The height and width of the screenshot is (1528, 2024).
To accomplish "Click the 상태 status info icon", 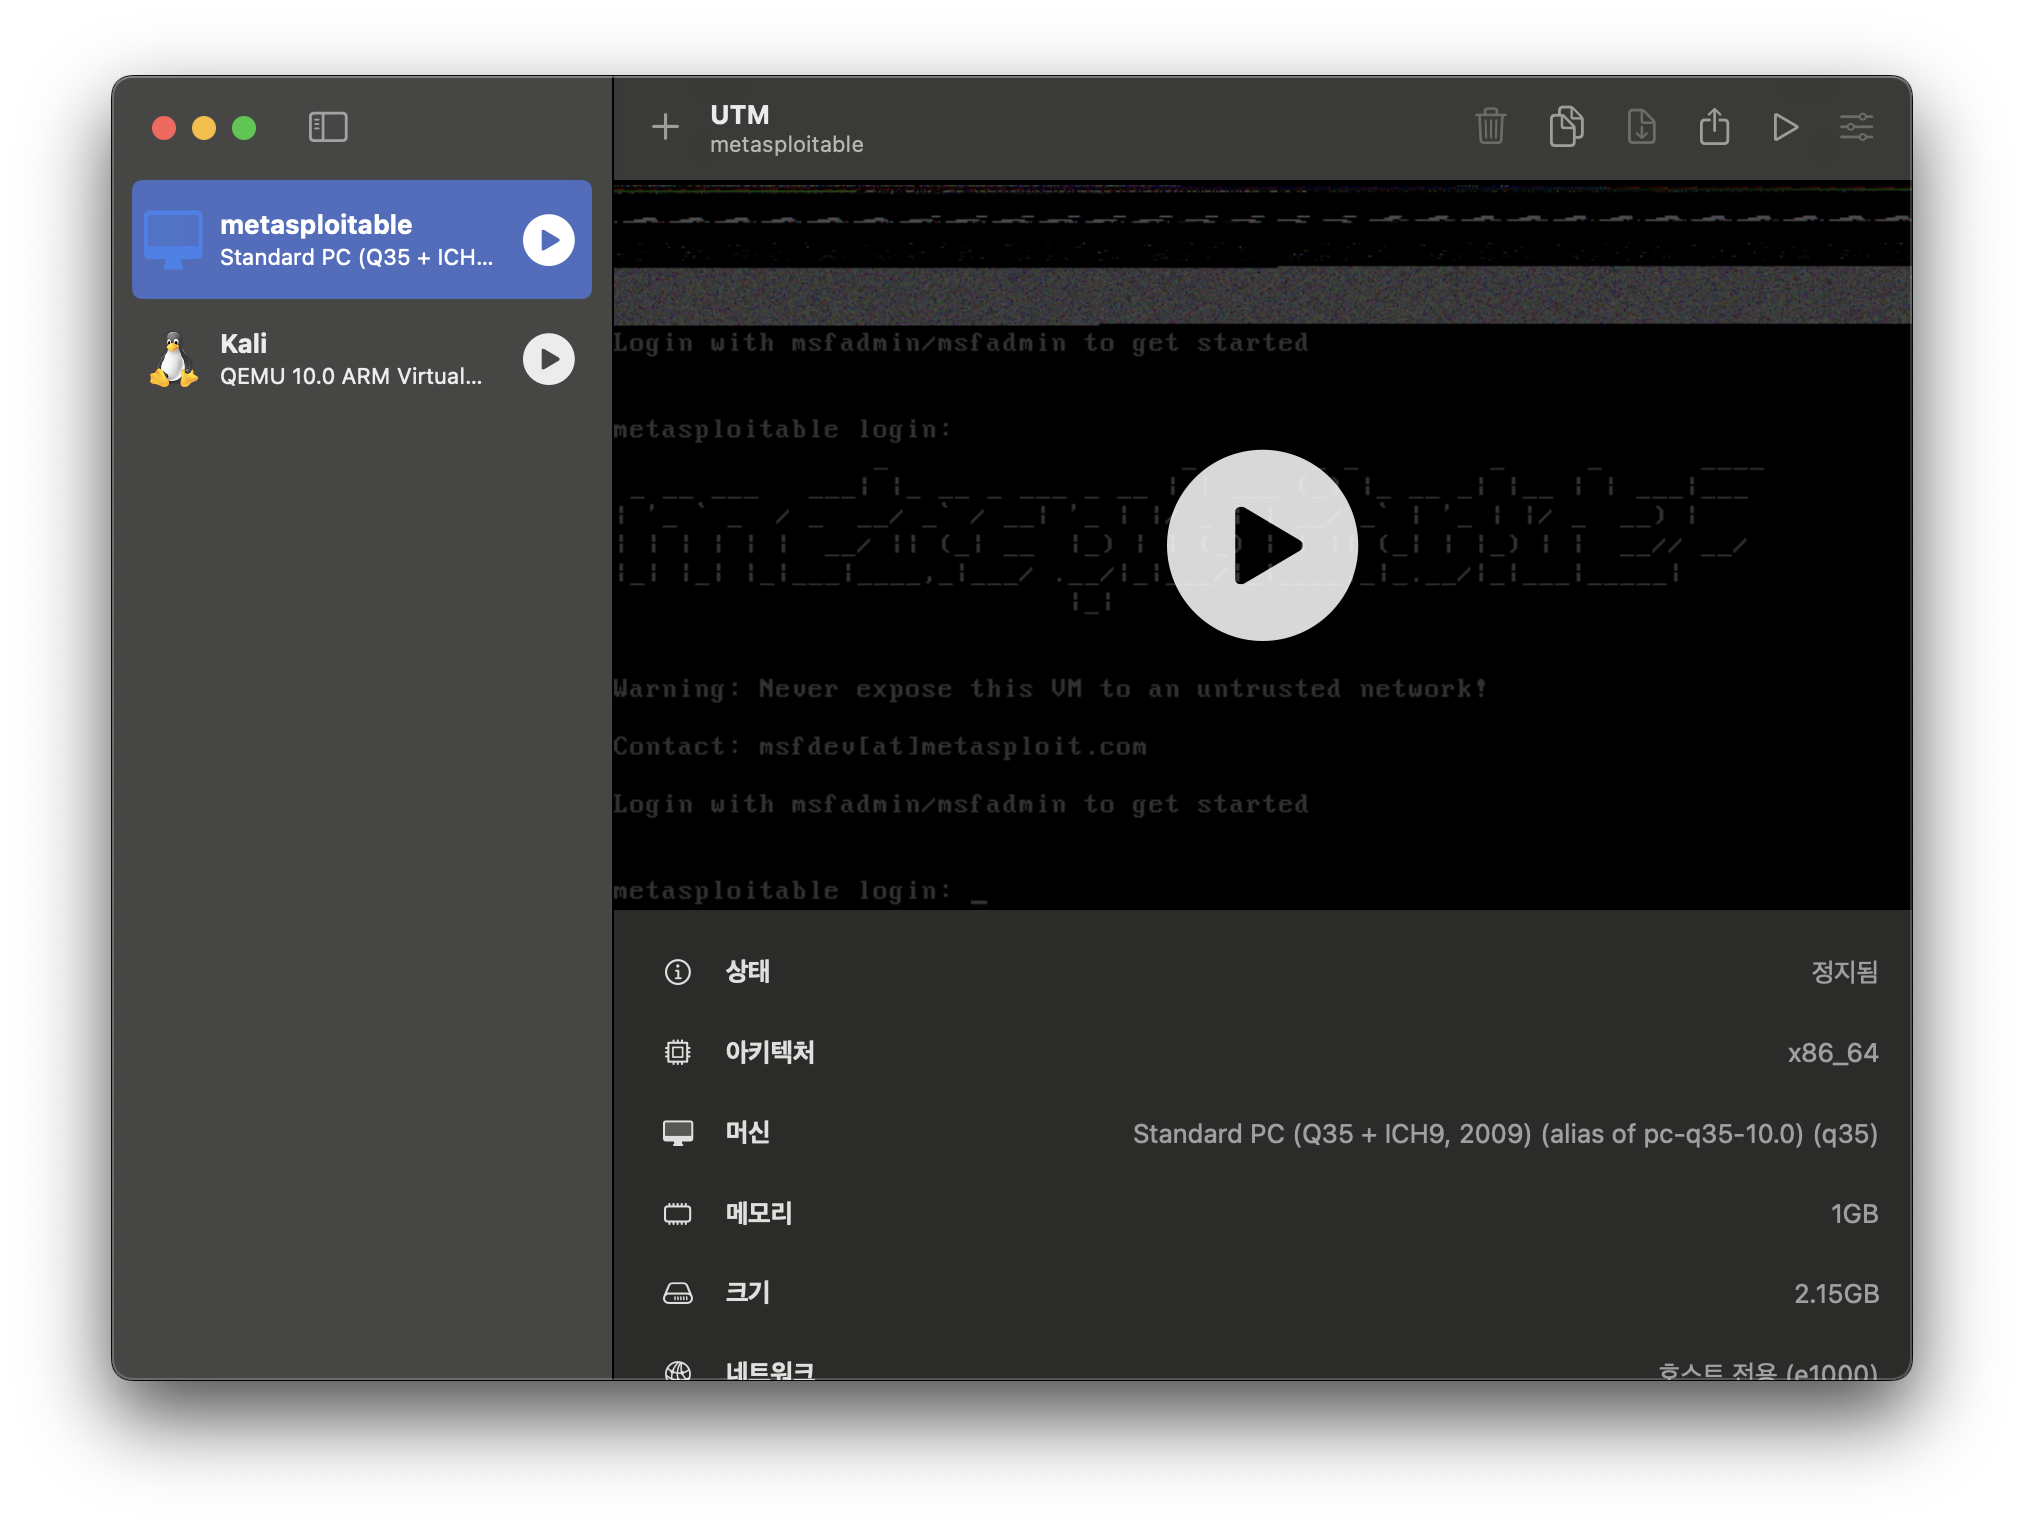I will pos(678,972).
